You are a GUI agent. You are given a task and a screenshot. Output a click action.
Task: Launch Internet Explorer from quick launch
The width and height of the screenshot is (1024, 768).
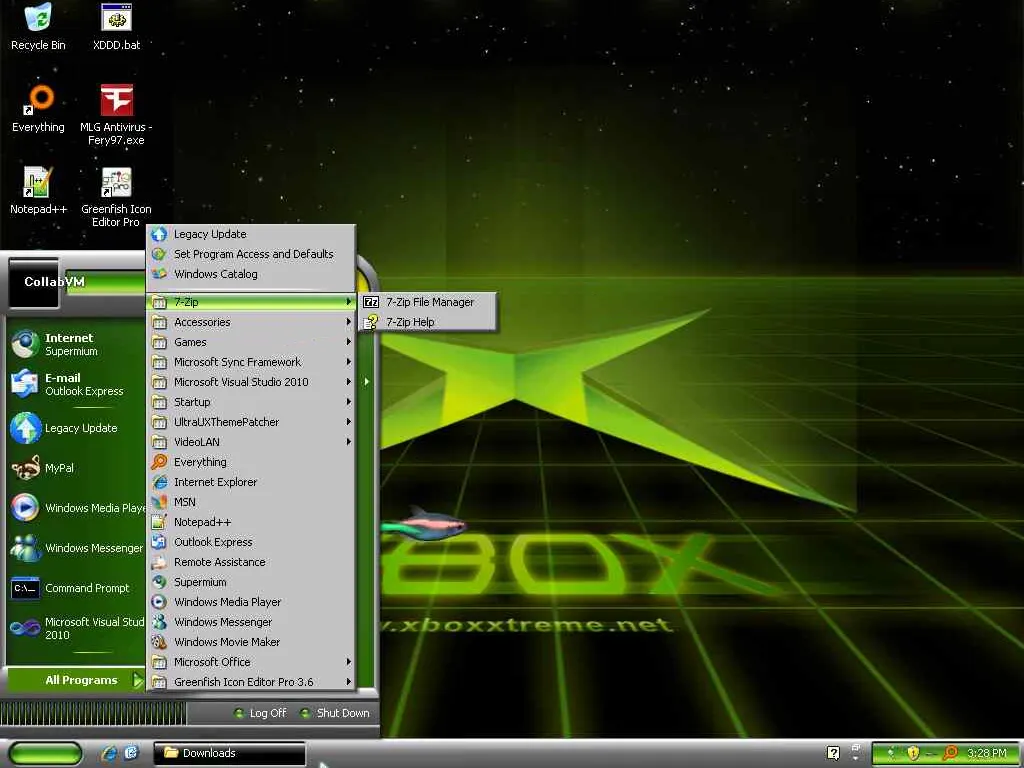click(x=109, y=753)
